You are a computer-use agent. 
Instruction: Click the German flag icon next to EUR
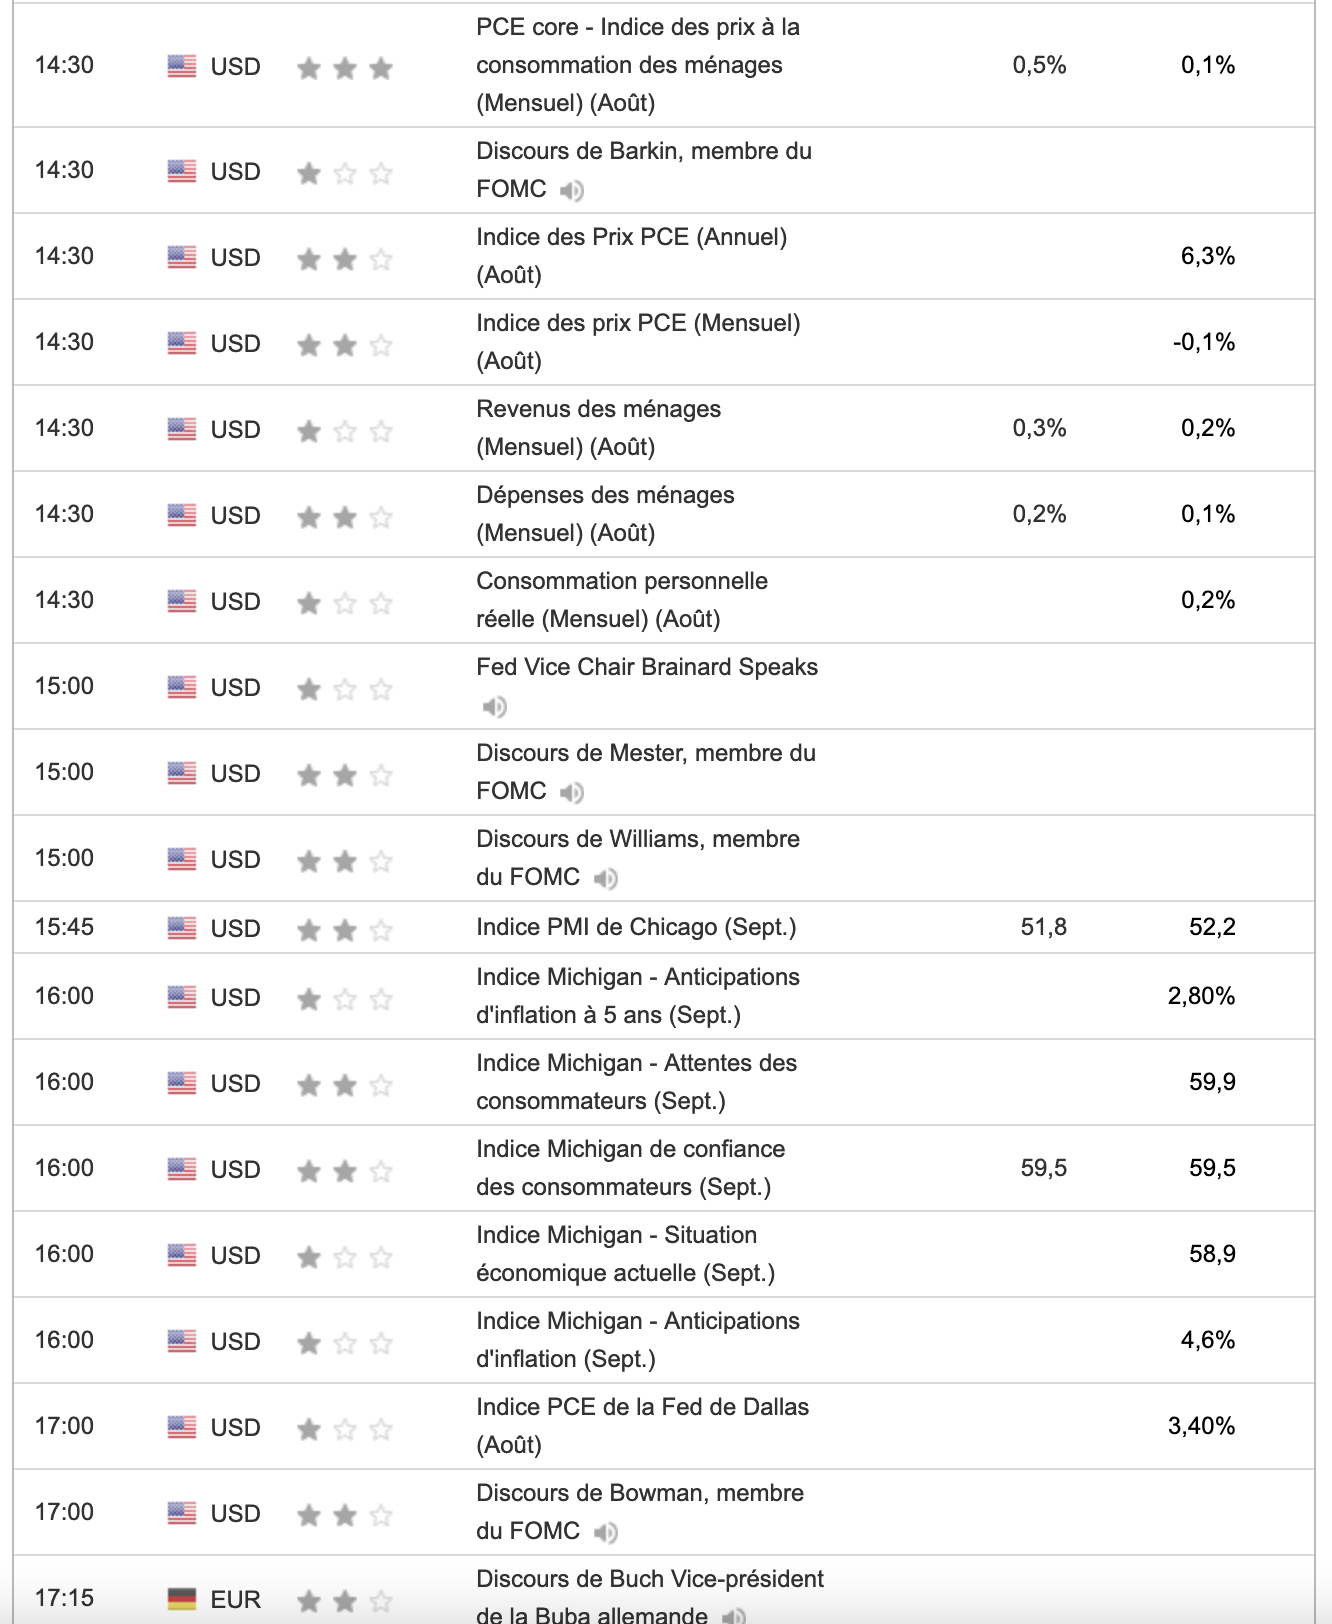pyautogui.click(x=182, y=1599)
